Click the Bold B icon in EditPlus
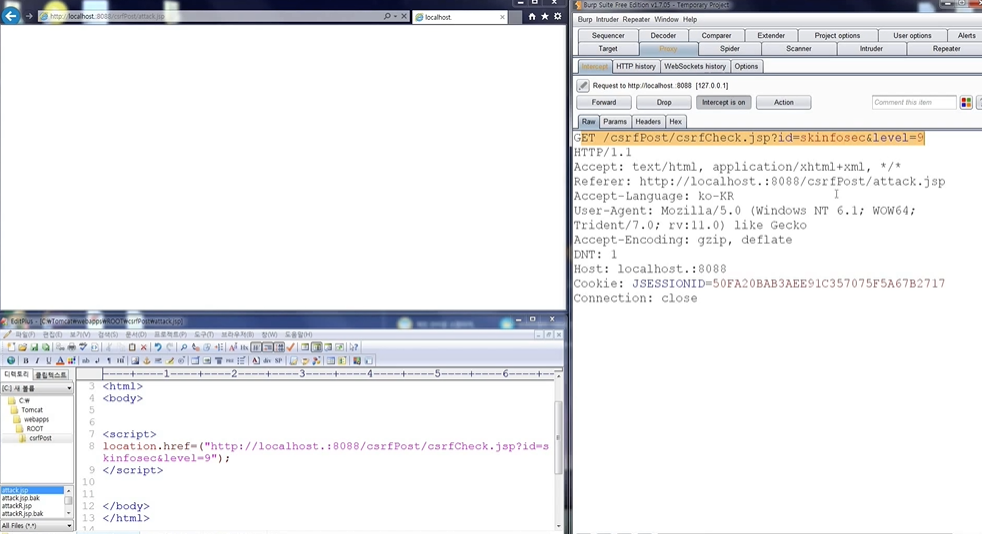This screenshot has width=982, height=534. 26,361
